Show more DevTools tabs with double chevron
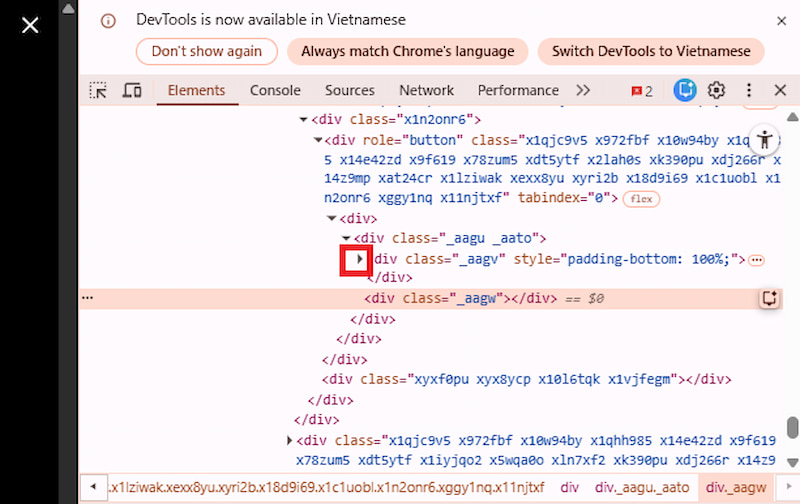This screenshot has height=504, width=800. [x=583, y=90]
